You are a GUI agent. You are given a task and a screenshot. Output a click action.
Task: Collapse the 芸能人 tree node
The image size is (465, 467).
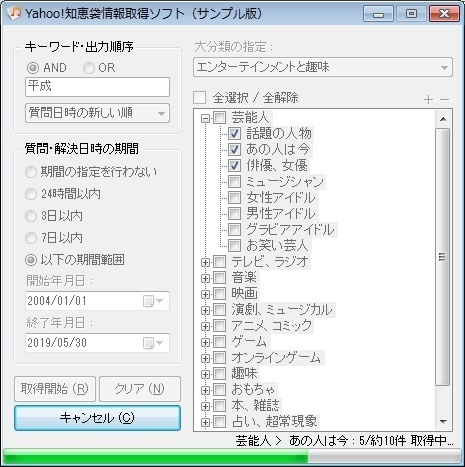(205, 118)
